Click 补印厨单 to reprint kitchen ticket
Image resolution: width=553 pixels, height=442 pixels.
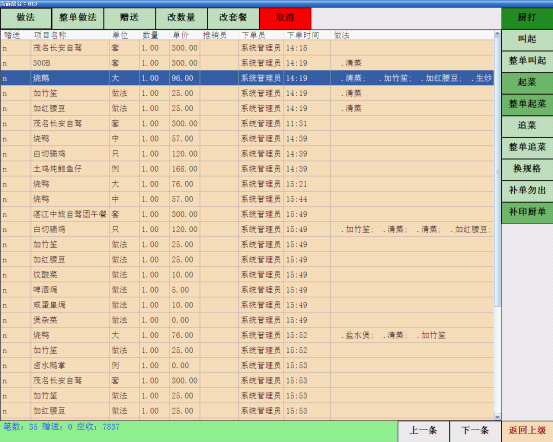(x=527, y=212)
